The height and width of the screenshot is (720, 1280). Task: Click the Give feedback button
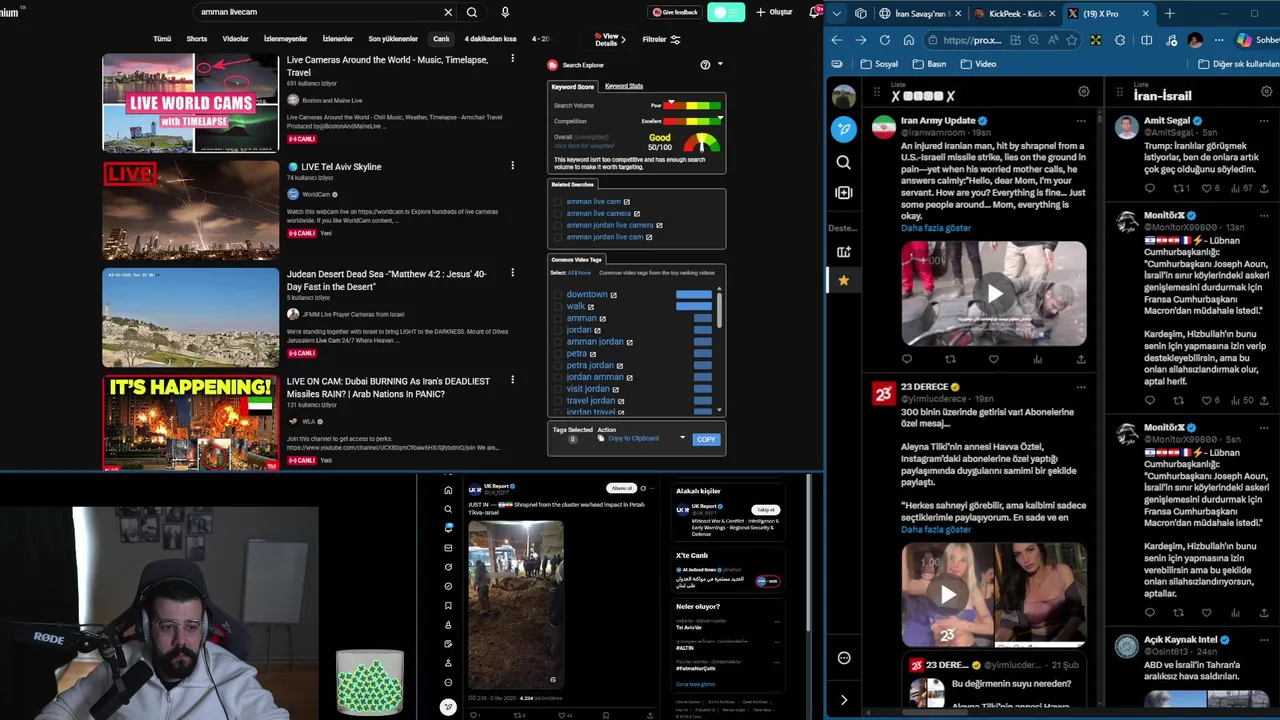[x=675, y=12]
